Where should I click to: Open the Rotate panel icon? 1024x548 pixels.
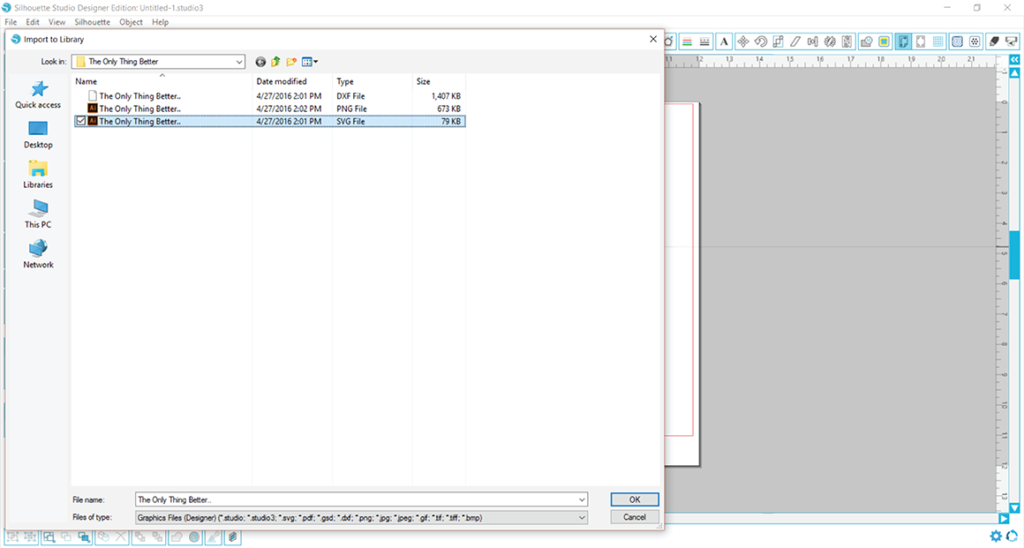point(760,42)
